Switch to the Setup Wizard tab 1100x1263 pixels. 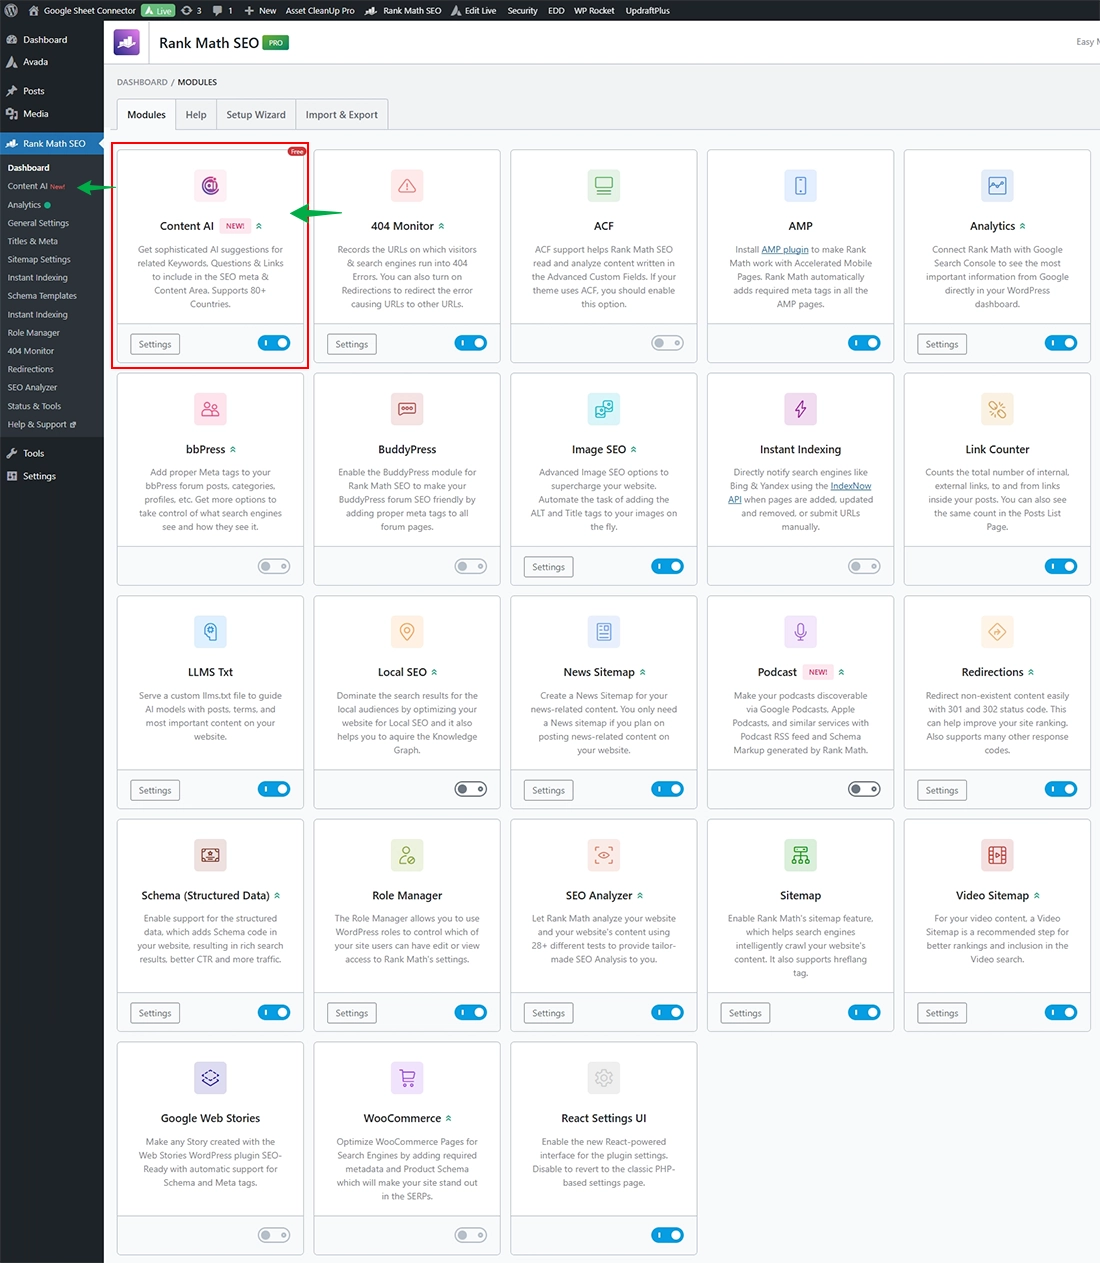[256, 115]
